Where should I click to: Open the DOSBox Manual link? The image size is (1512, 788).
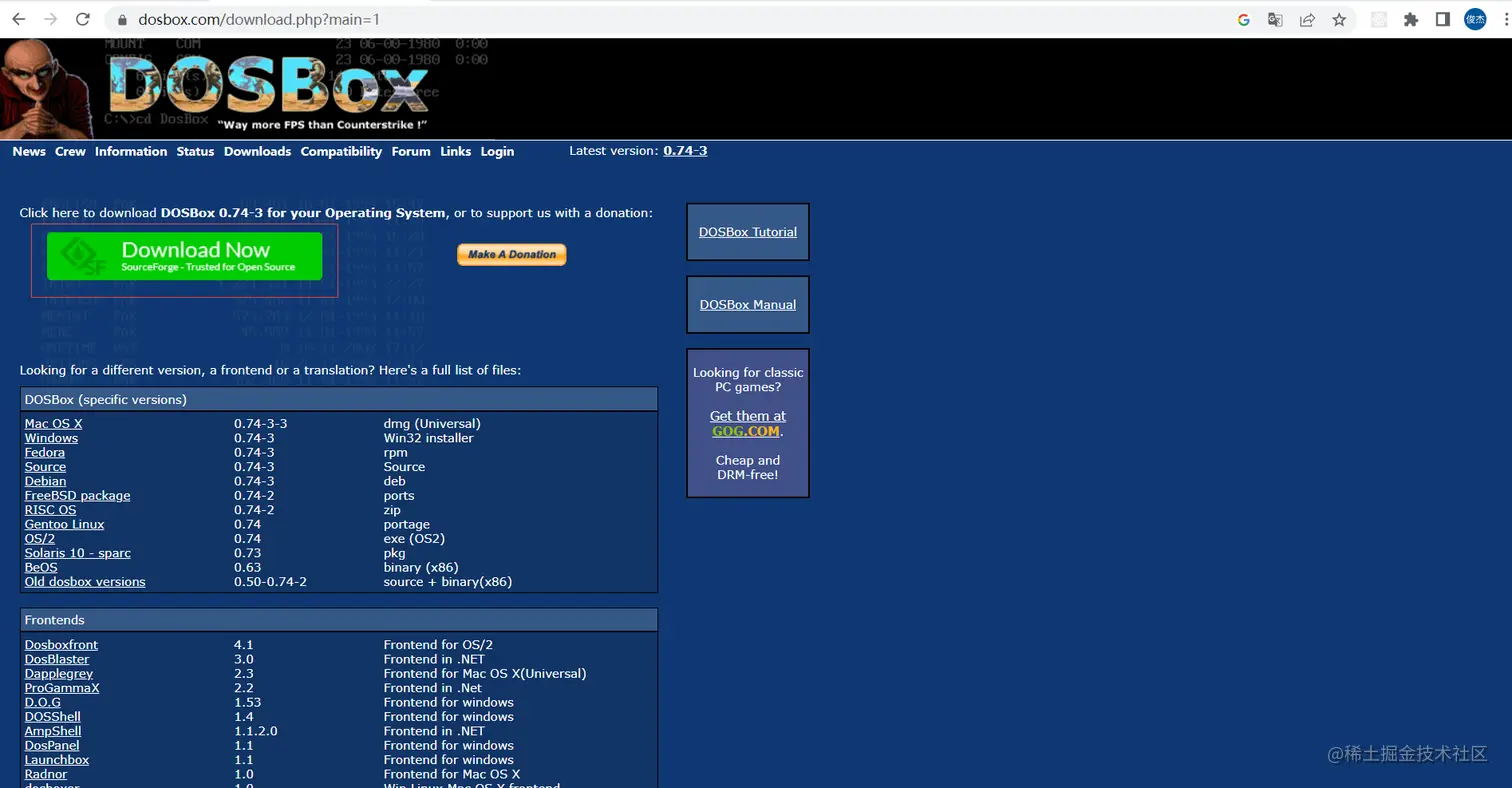click(x=748, y=305)
